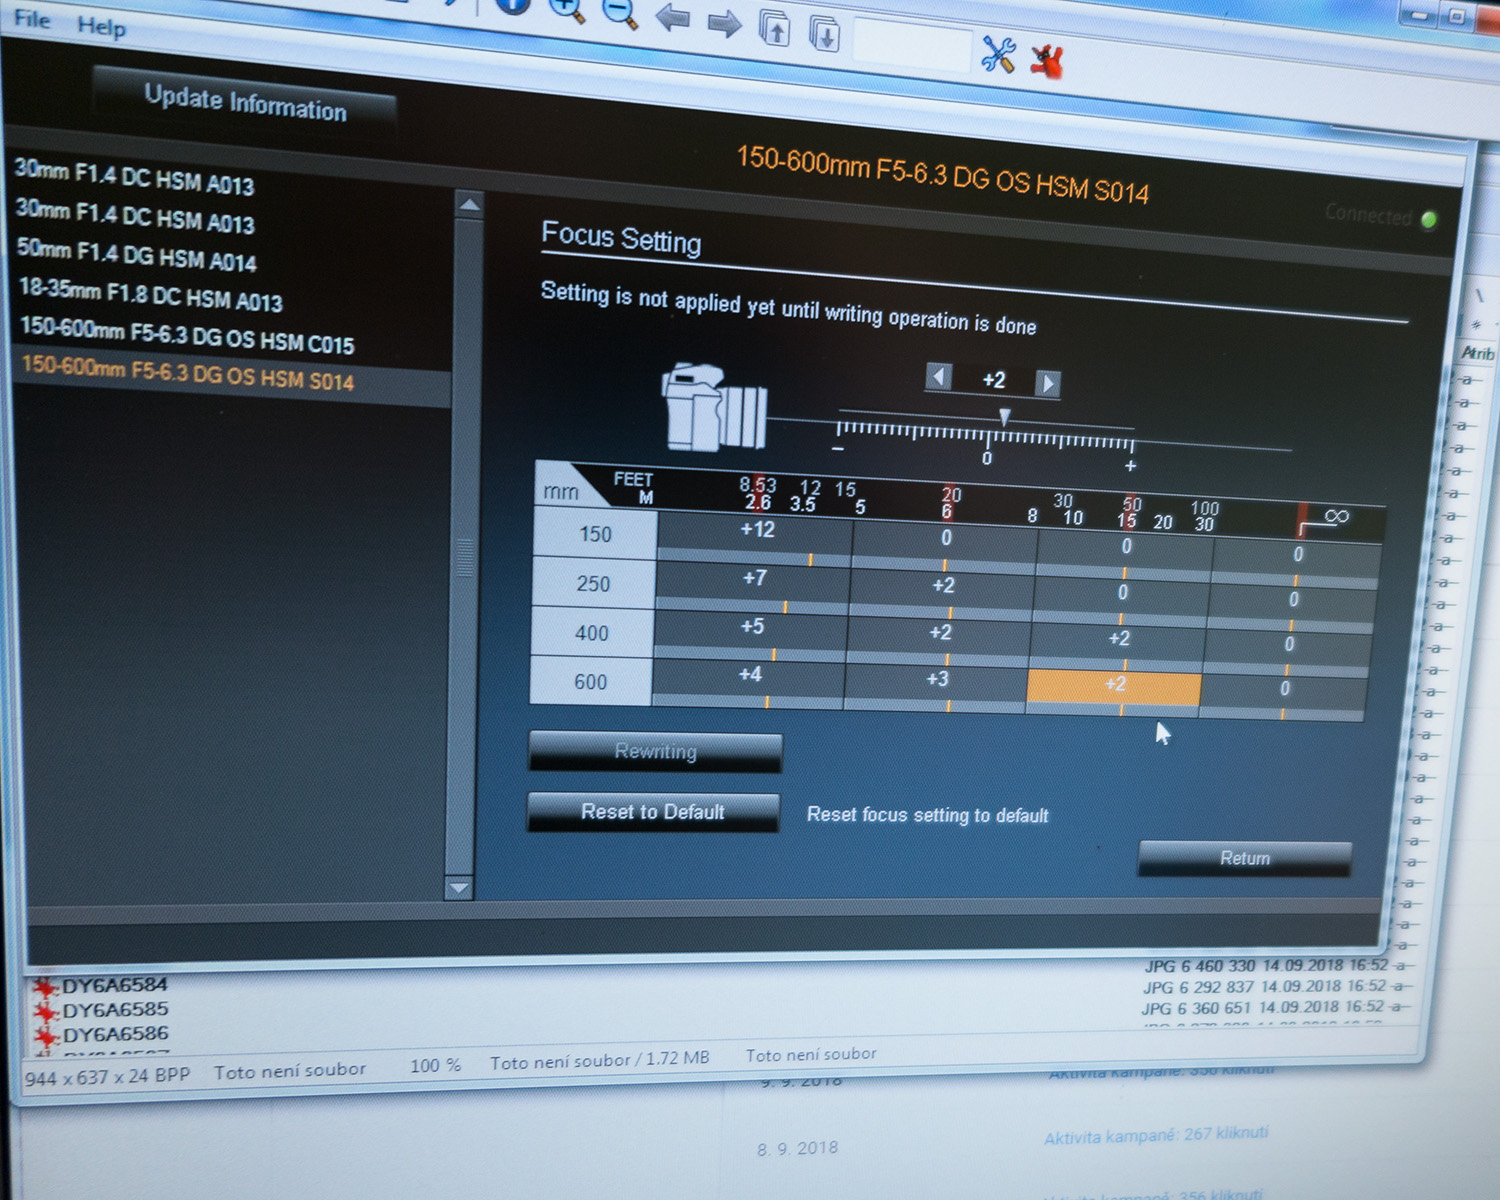Click the next page stack icon
Viewport: 1500px width, 1200px height.
pyautogui.click(x=823, y=34)
